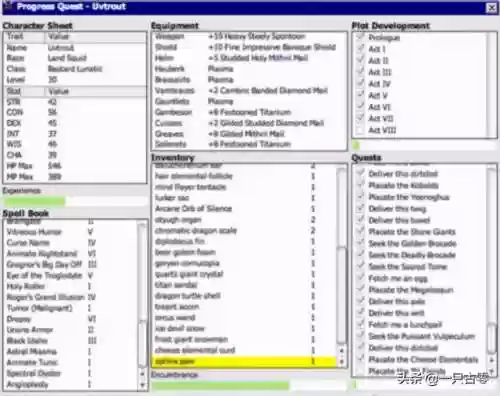The image size is (500, 396).
Task: Select the Weapon equipment row
Action: (248, 36)
